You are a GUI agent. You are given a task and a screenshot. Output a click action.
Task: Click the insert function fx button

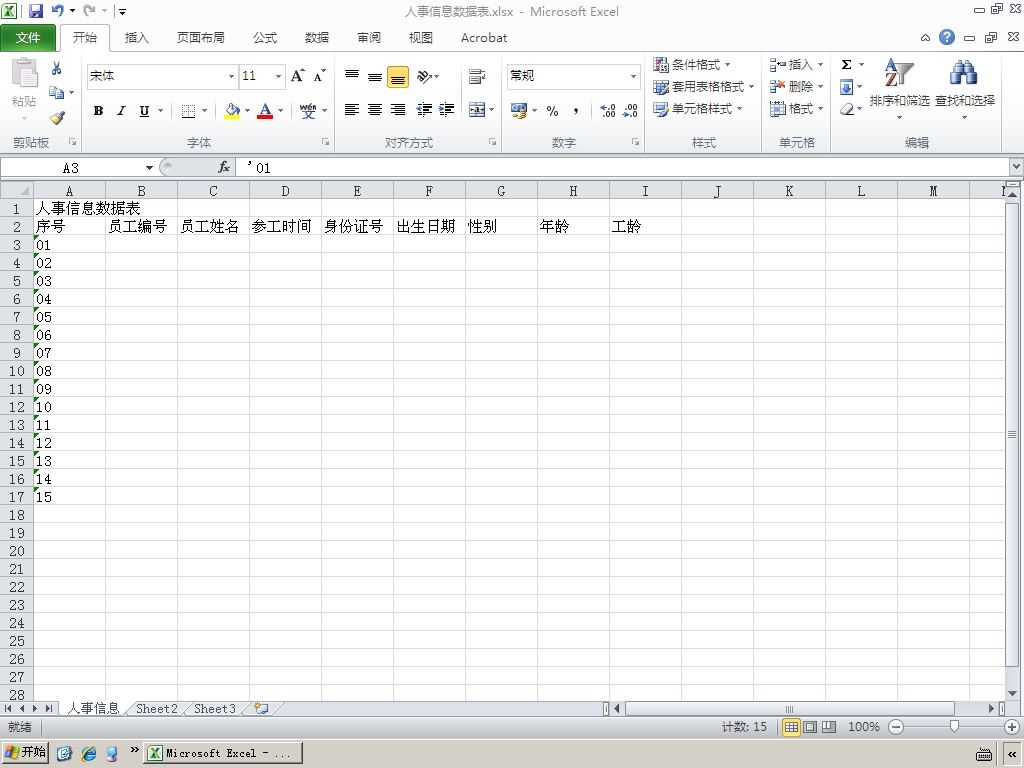click(223, 167)
